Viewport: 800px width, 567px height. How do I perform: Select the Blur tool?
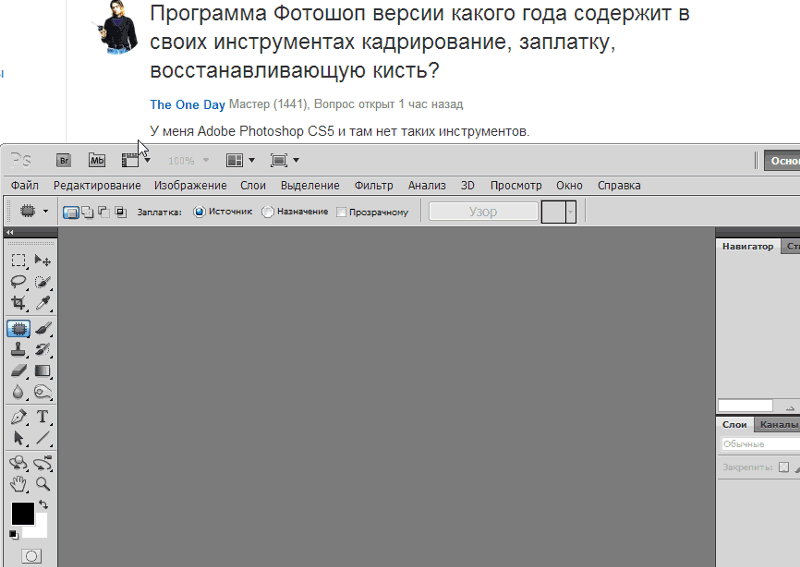point(18,392)
